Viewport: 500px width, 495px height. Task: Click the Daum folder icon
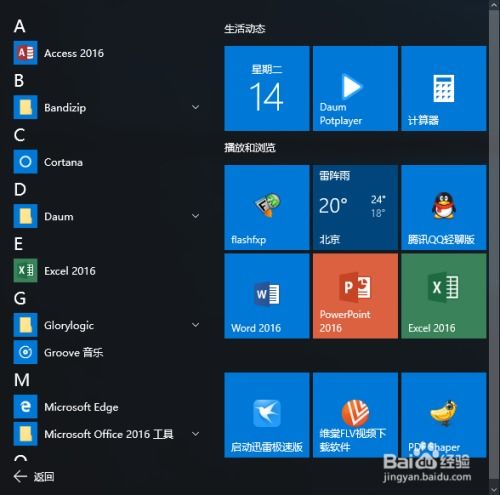click(x=25, y=216)
